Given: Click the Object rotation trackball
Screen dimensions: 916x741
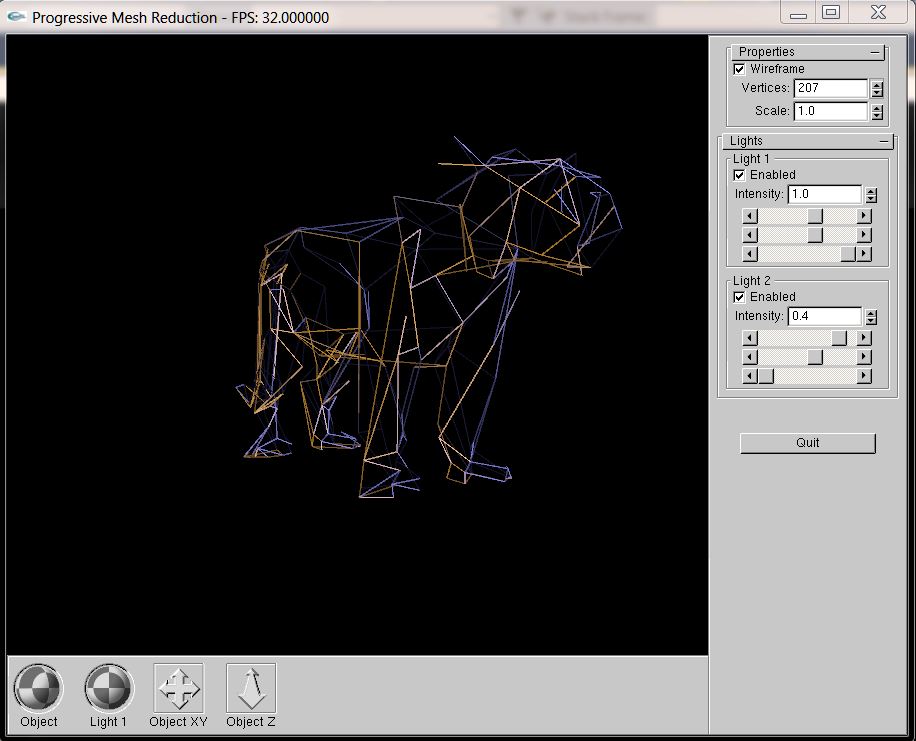Looking at the screenshot, I should (39, 688).
